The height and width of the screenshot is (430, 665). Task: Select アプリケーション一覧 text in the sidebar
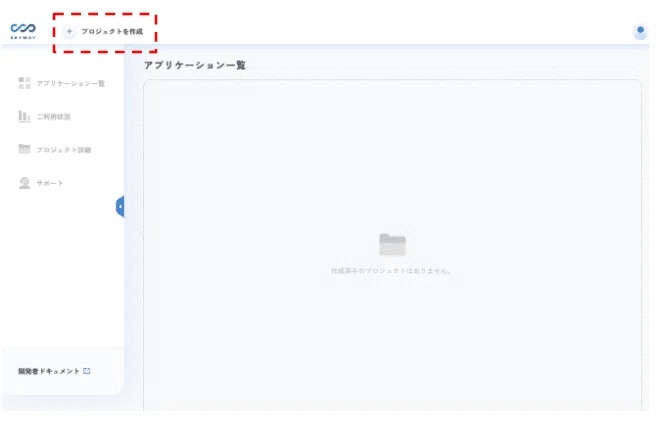71,83
